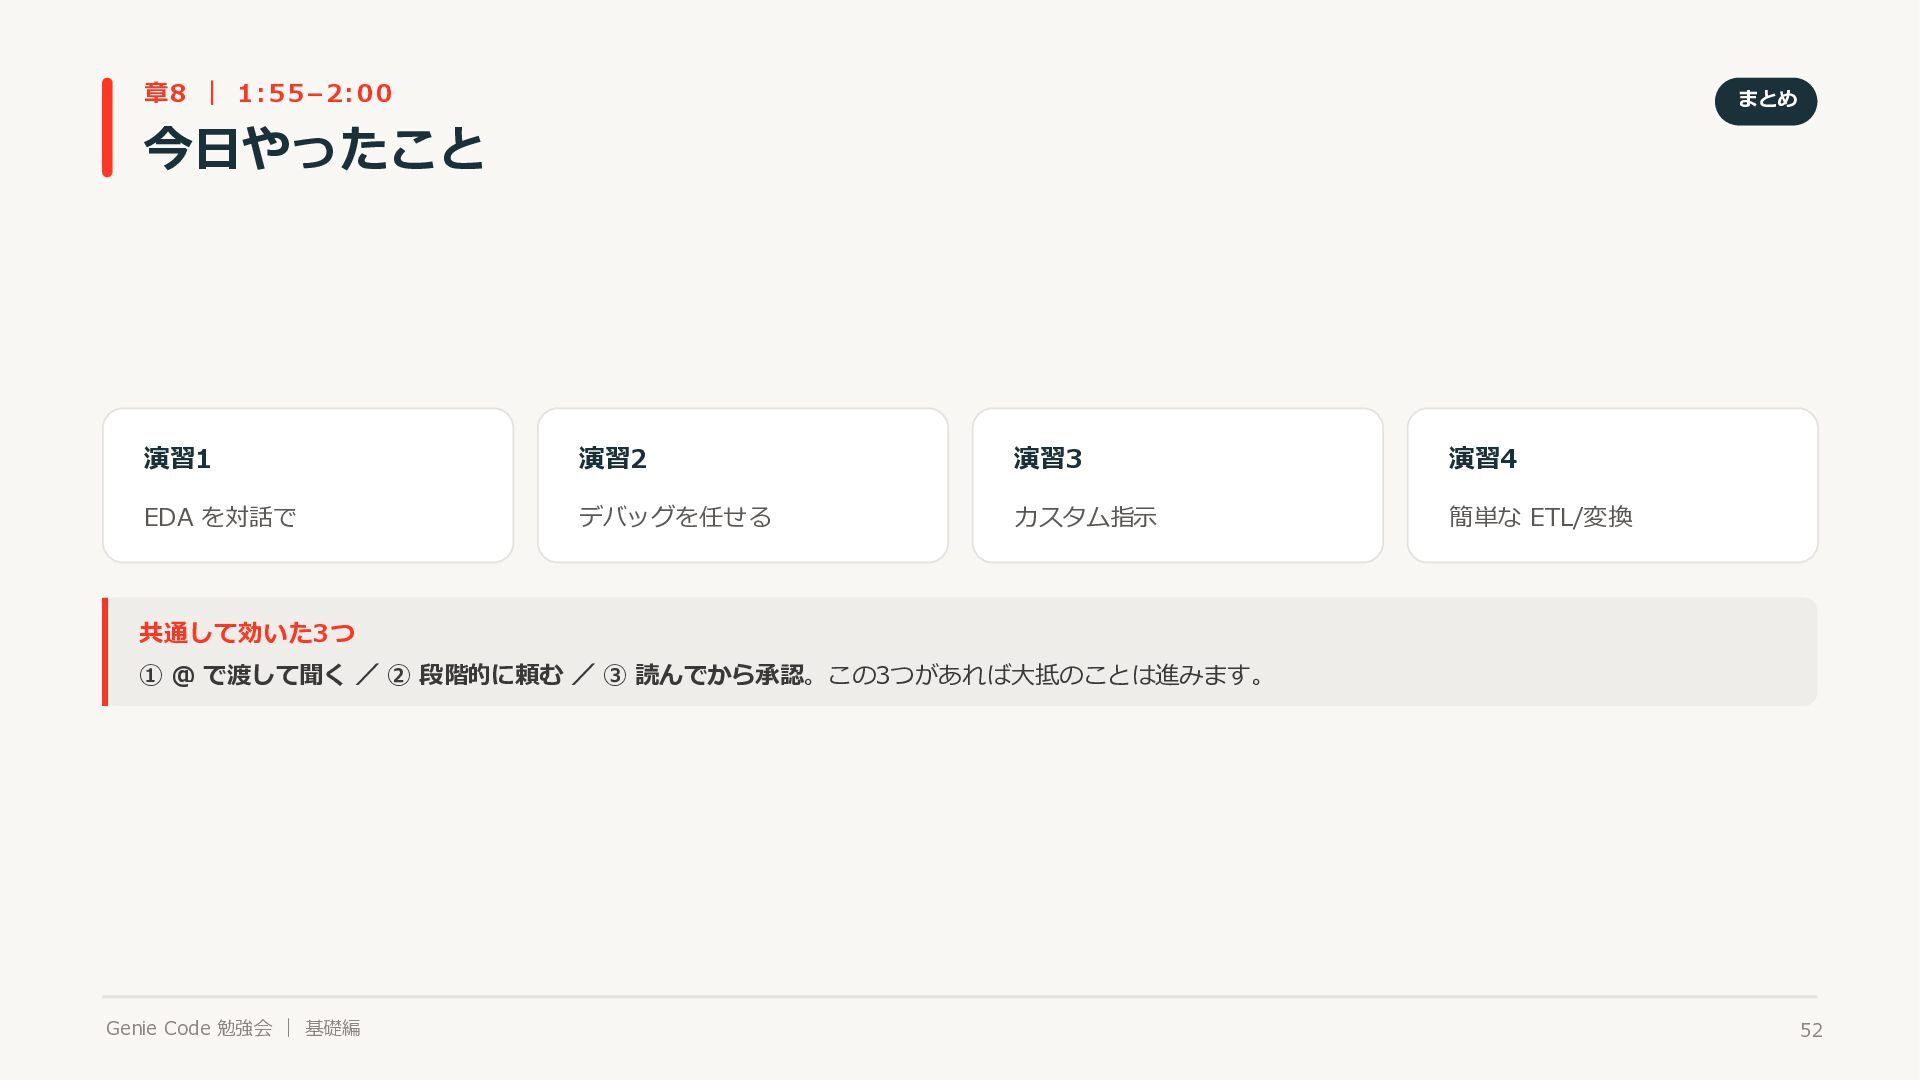The width and height of the screenshot is (1920, 1080).
Task: Click the circled ③ 読んでから承認 item
Action: pos(703,675)
